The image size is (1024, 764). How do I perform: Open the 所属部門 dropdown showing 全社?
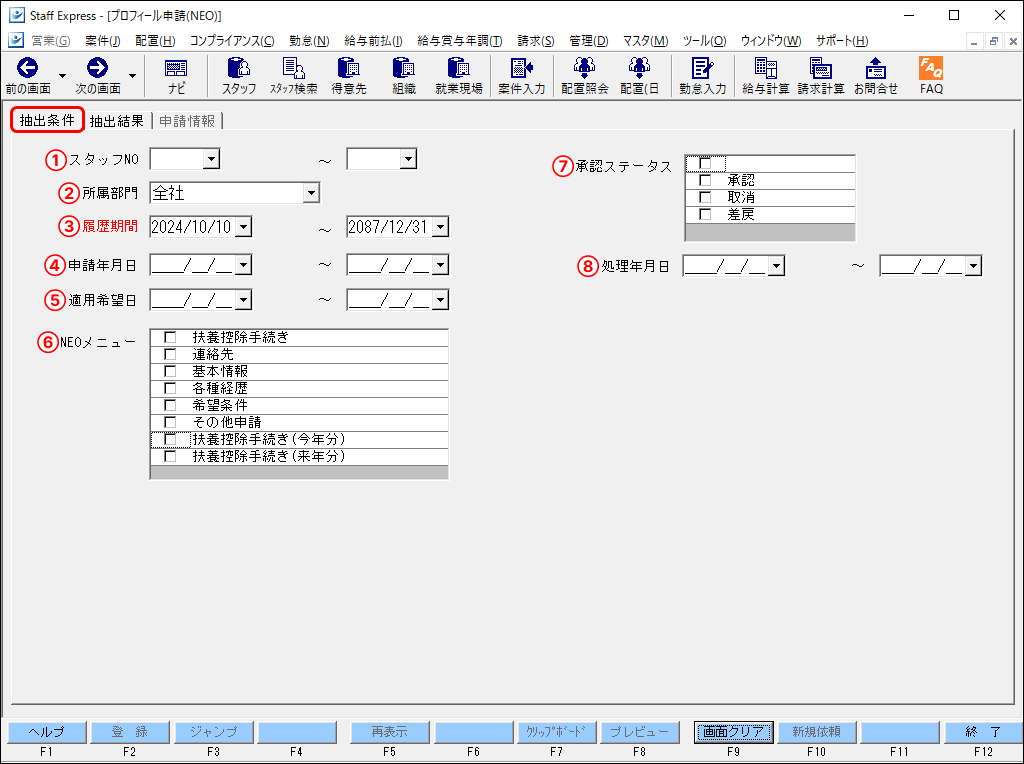[x=311, y=192]
